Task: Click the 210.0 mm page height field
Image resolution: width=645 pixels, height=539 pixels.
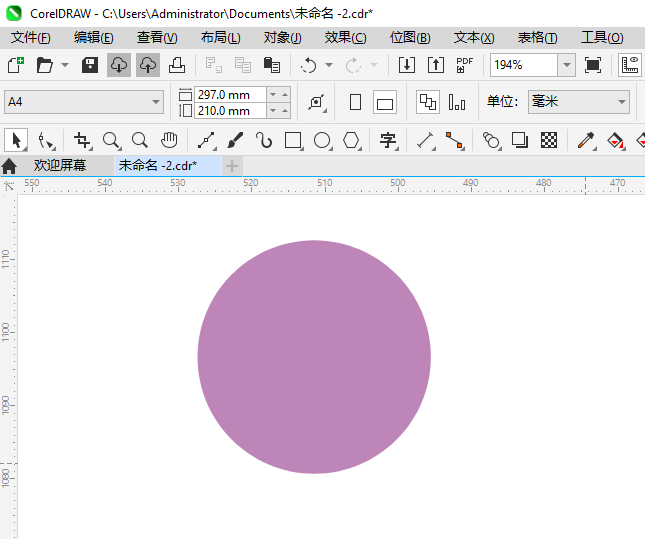Action: tap(230, 111)
